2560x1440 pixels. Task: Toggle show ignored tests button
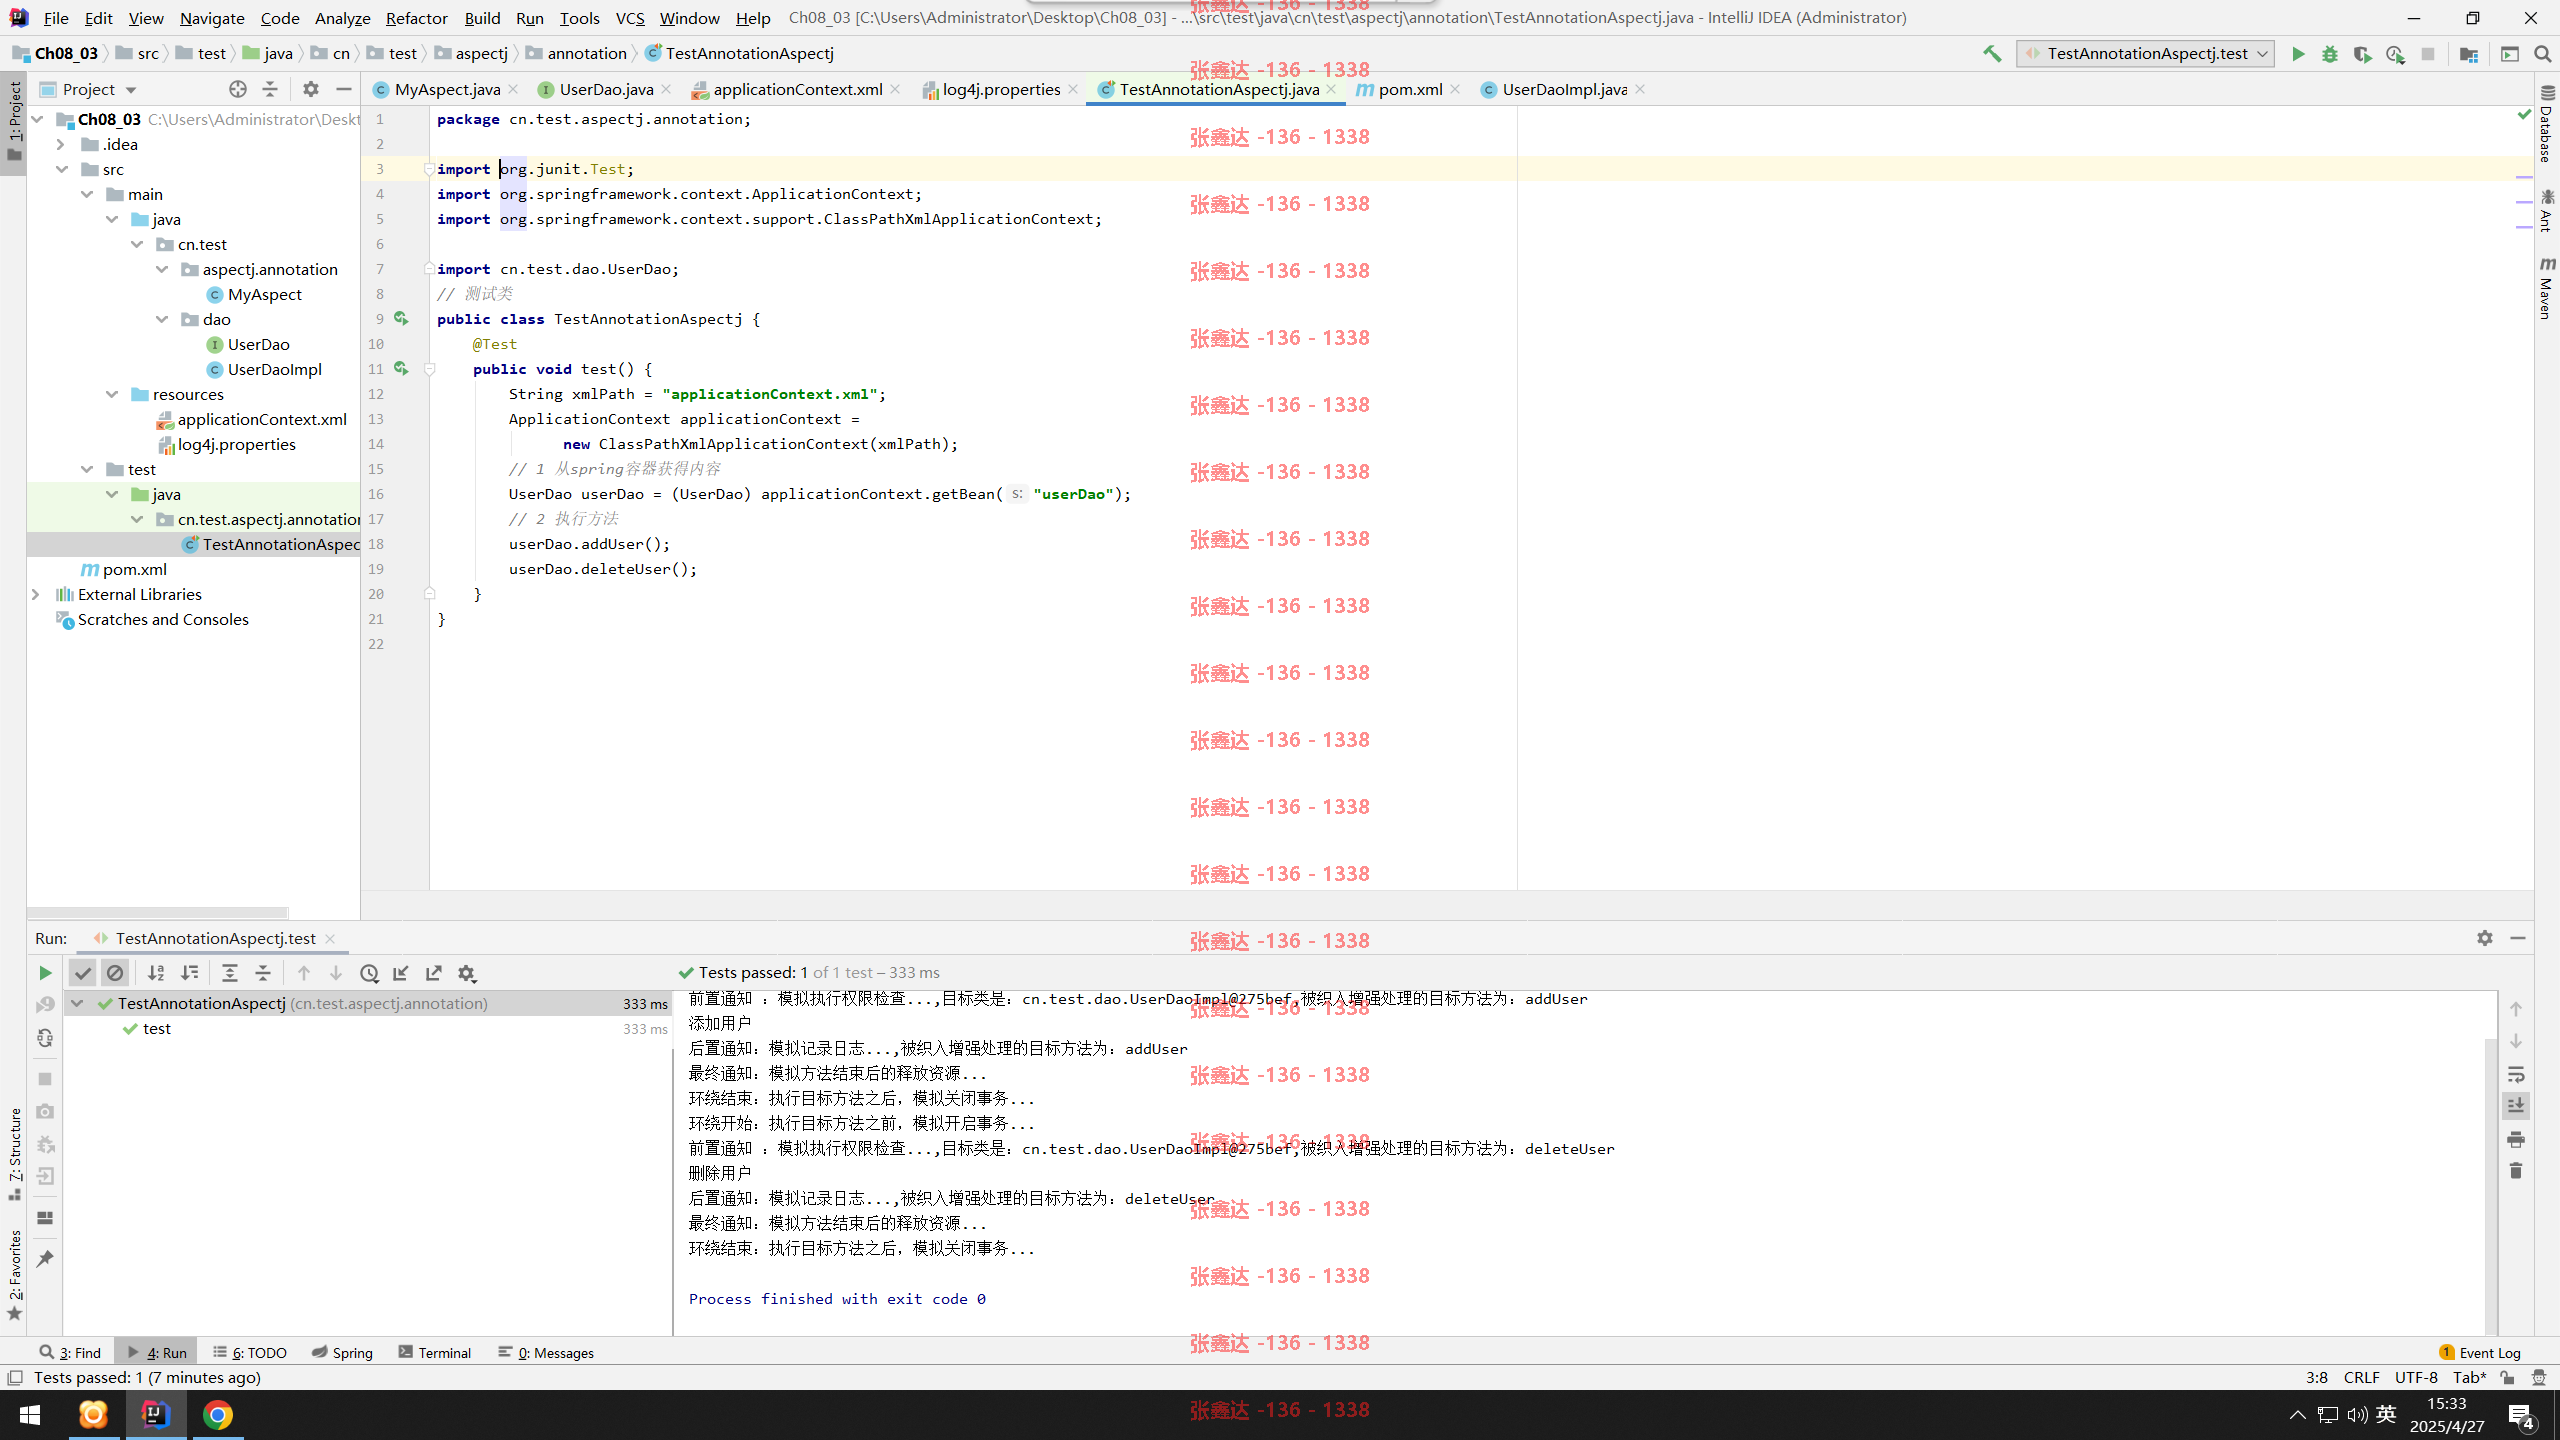point(115,973)
